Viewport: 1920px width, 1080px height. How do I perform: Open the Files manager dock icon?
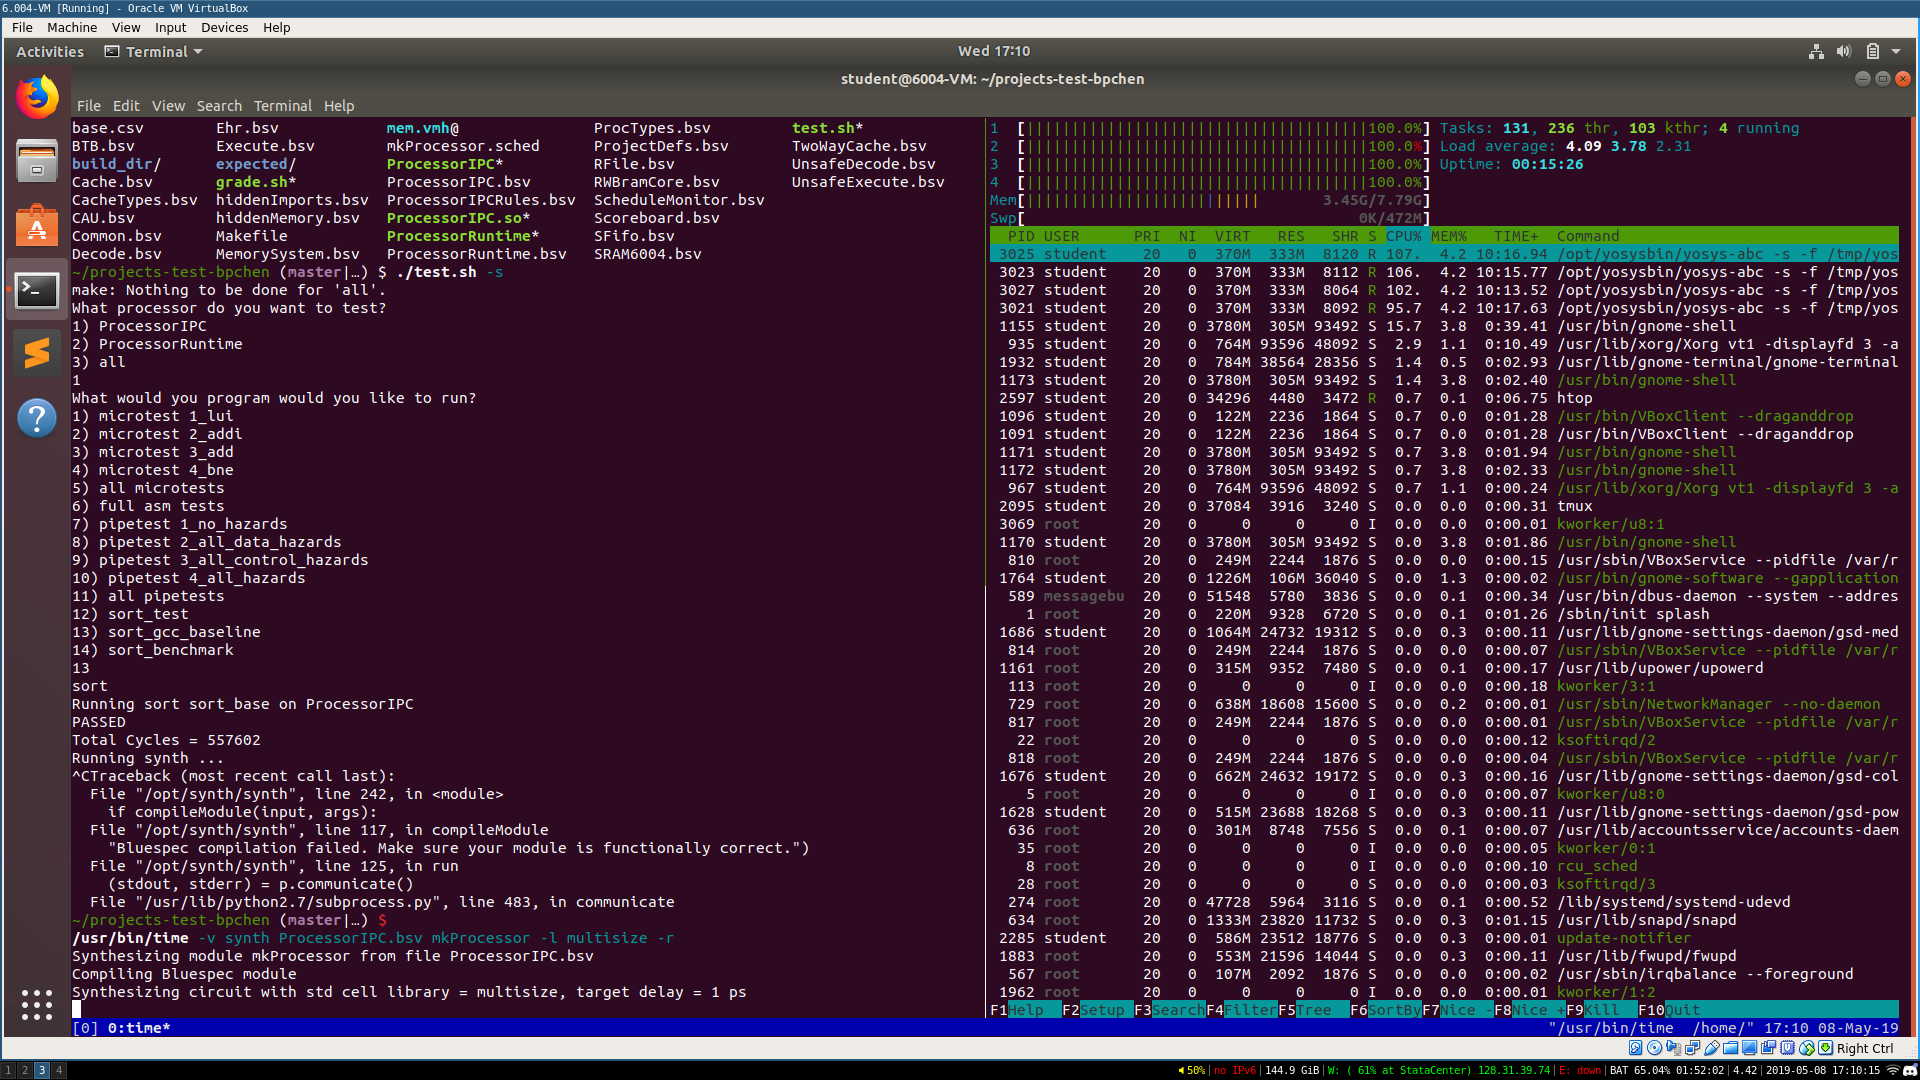click(x=37, y=161)
